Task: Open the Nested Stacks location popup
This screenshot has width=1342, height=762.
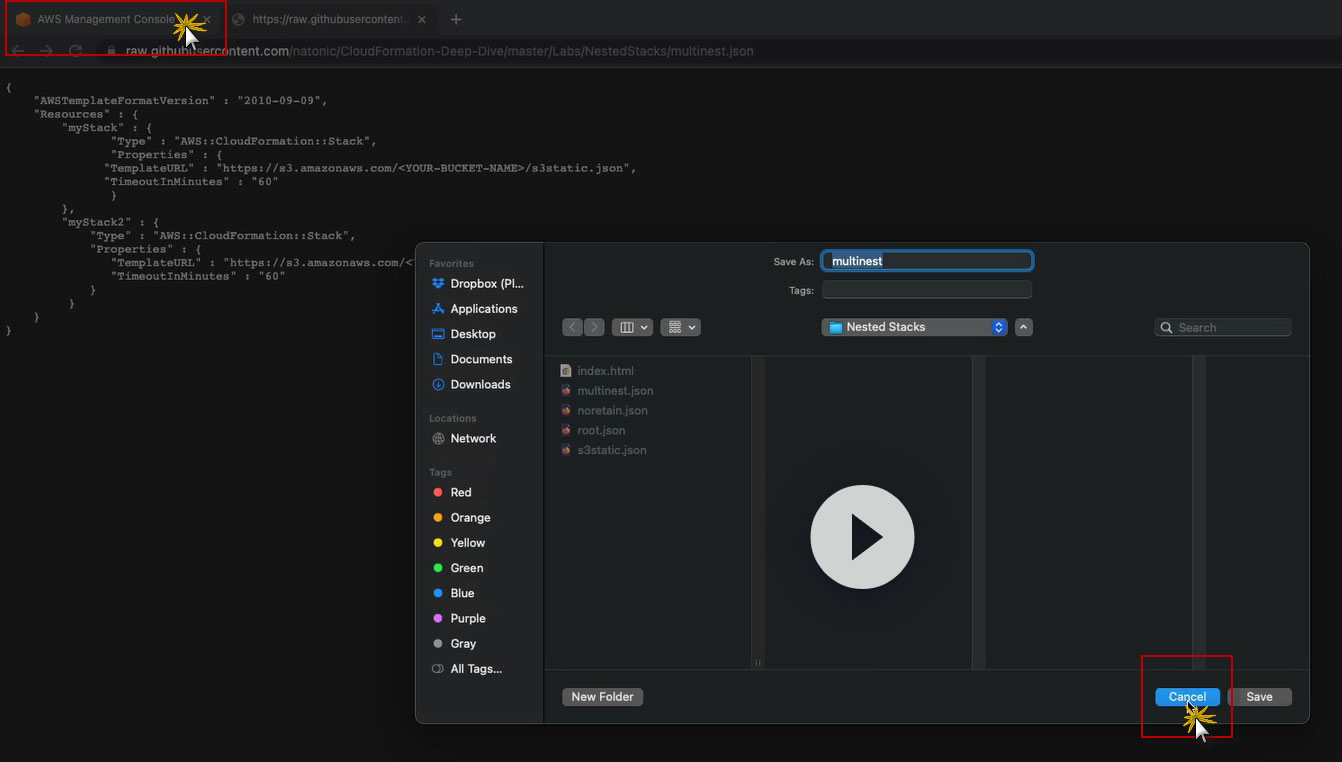Action: [x=914, y=327]
